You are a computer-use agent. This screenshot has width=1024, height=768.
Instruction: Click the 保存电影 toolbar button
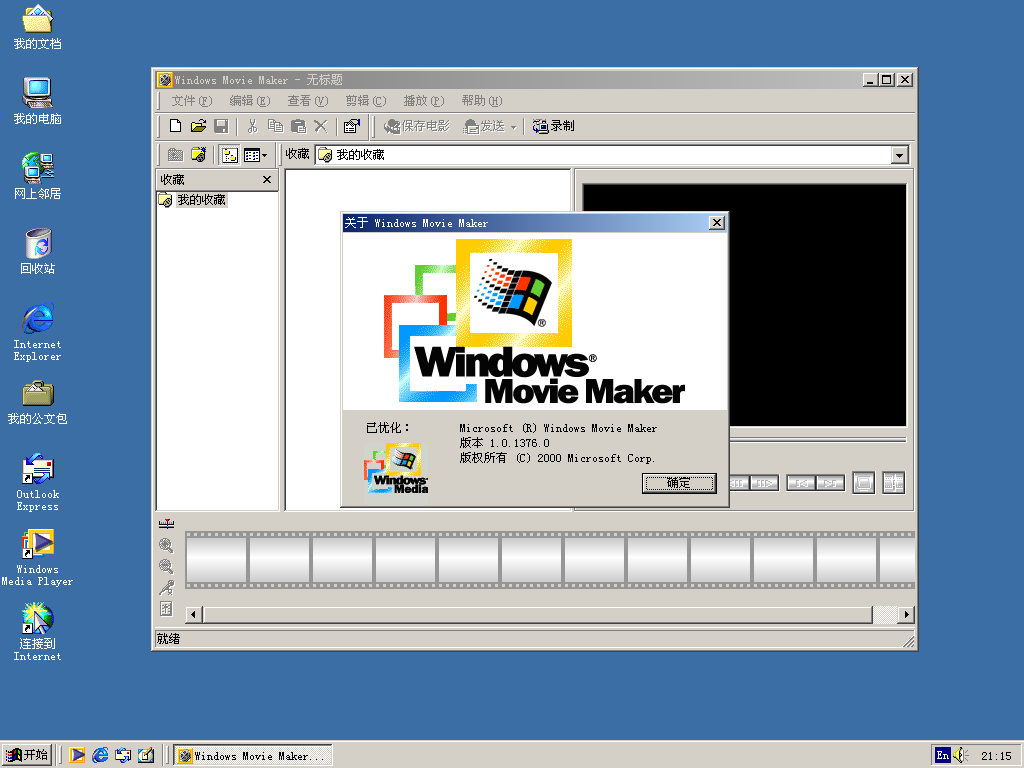417,126
